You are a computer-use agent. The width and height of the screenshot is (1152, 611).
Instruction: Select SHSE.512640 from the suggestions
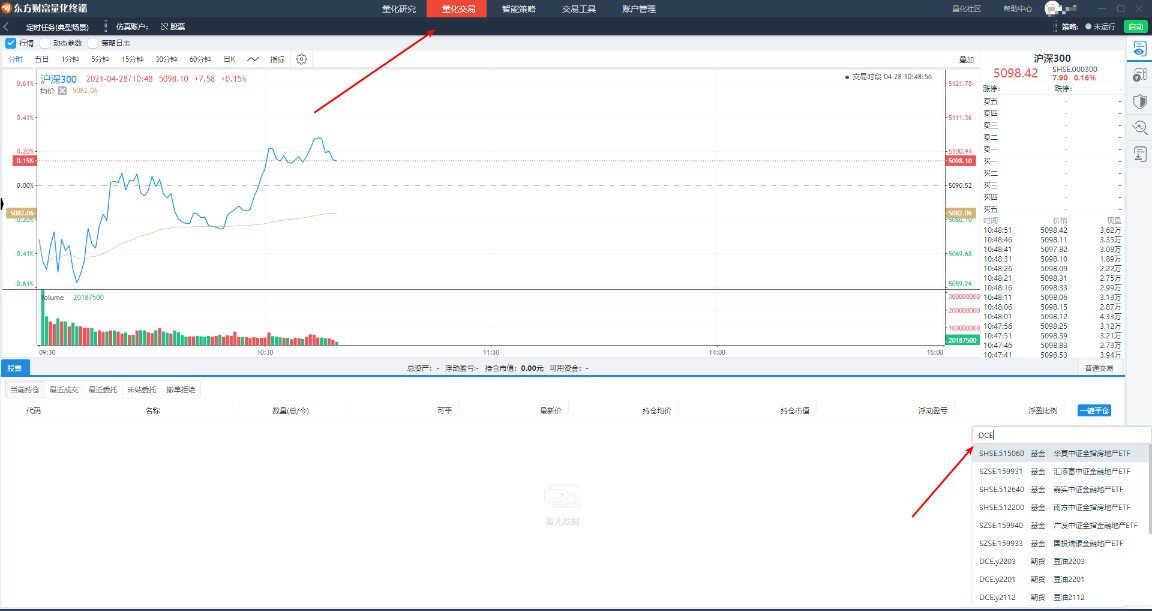[x=1061, y=489]
